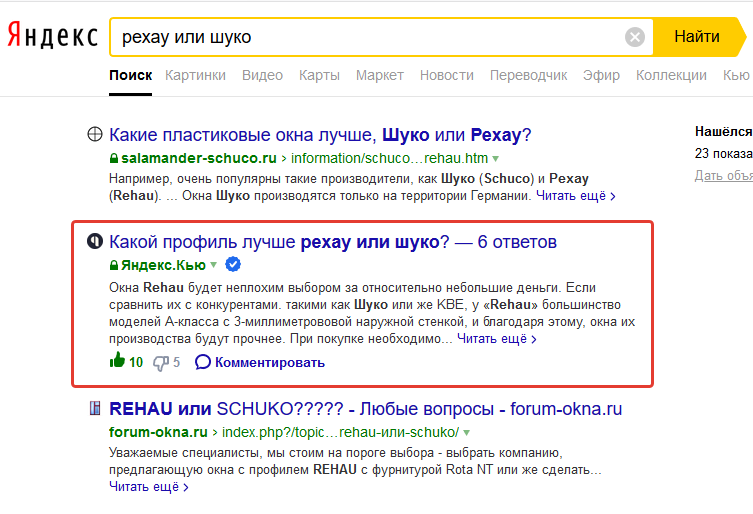Open dropdown arrow next to Яндекс.Кью
Viewport: 753px width, 514px height.
[213, 266]
